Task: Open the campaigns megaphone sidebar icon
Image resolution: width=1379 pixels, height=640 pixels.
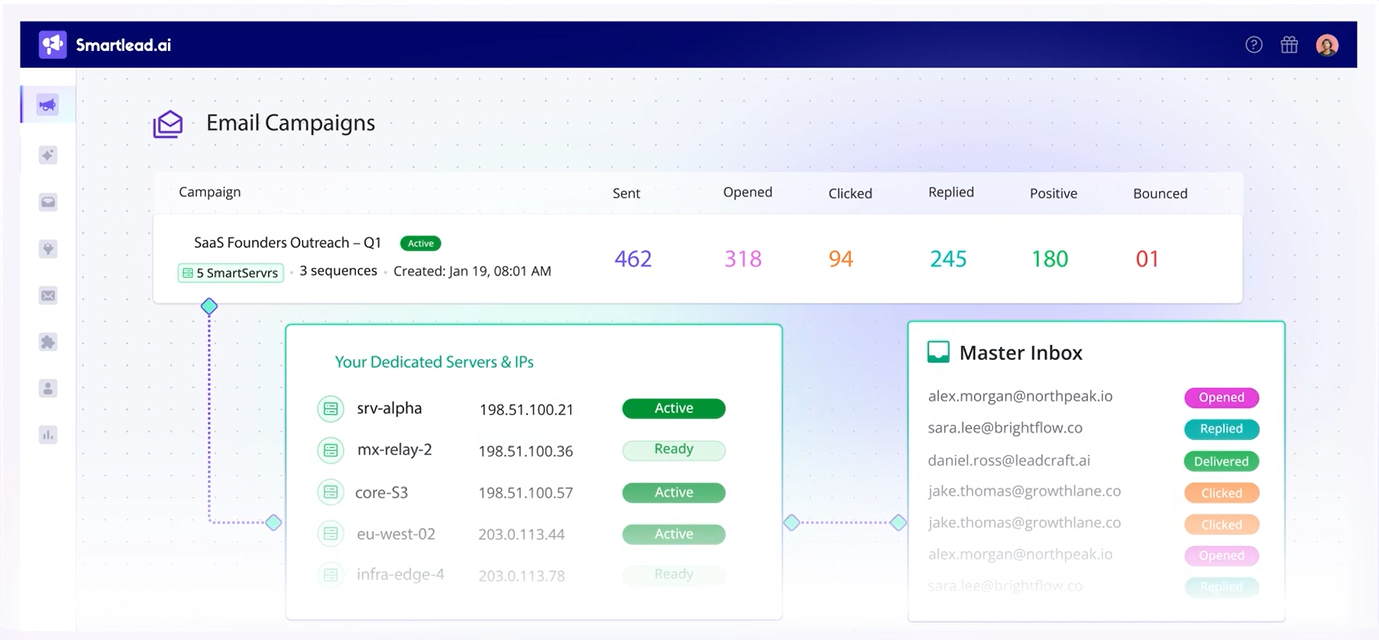Action: [47, 105]
